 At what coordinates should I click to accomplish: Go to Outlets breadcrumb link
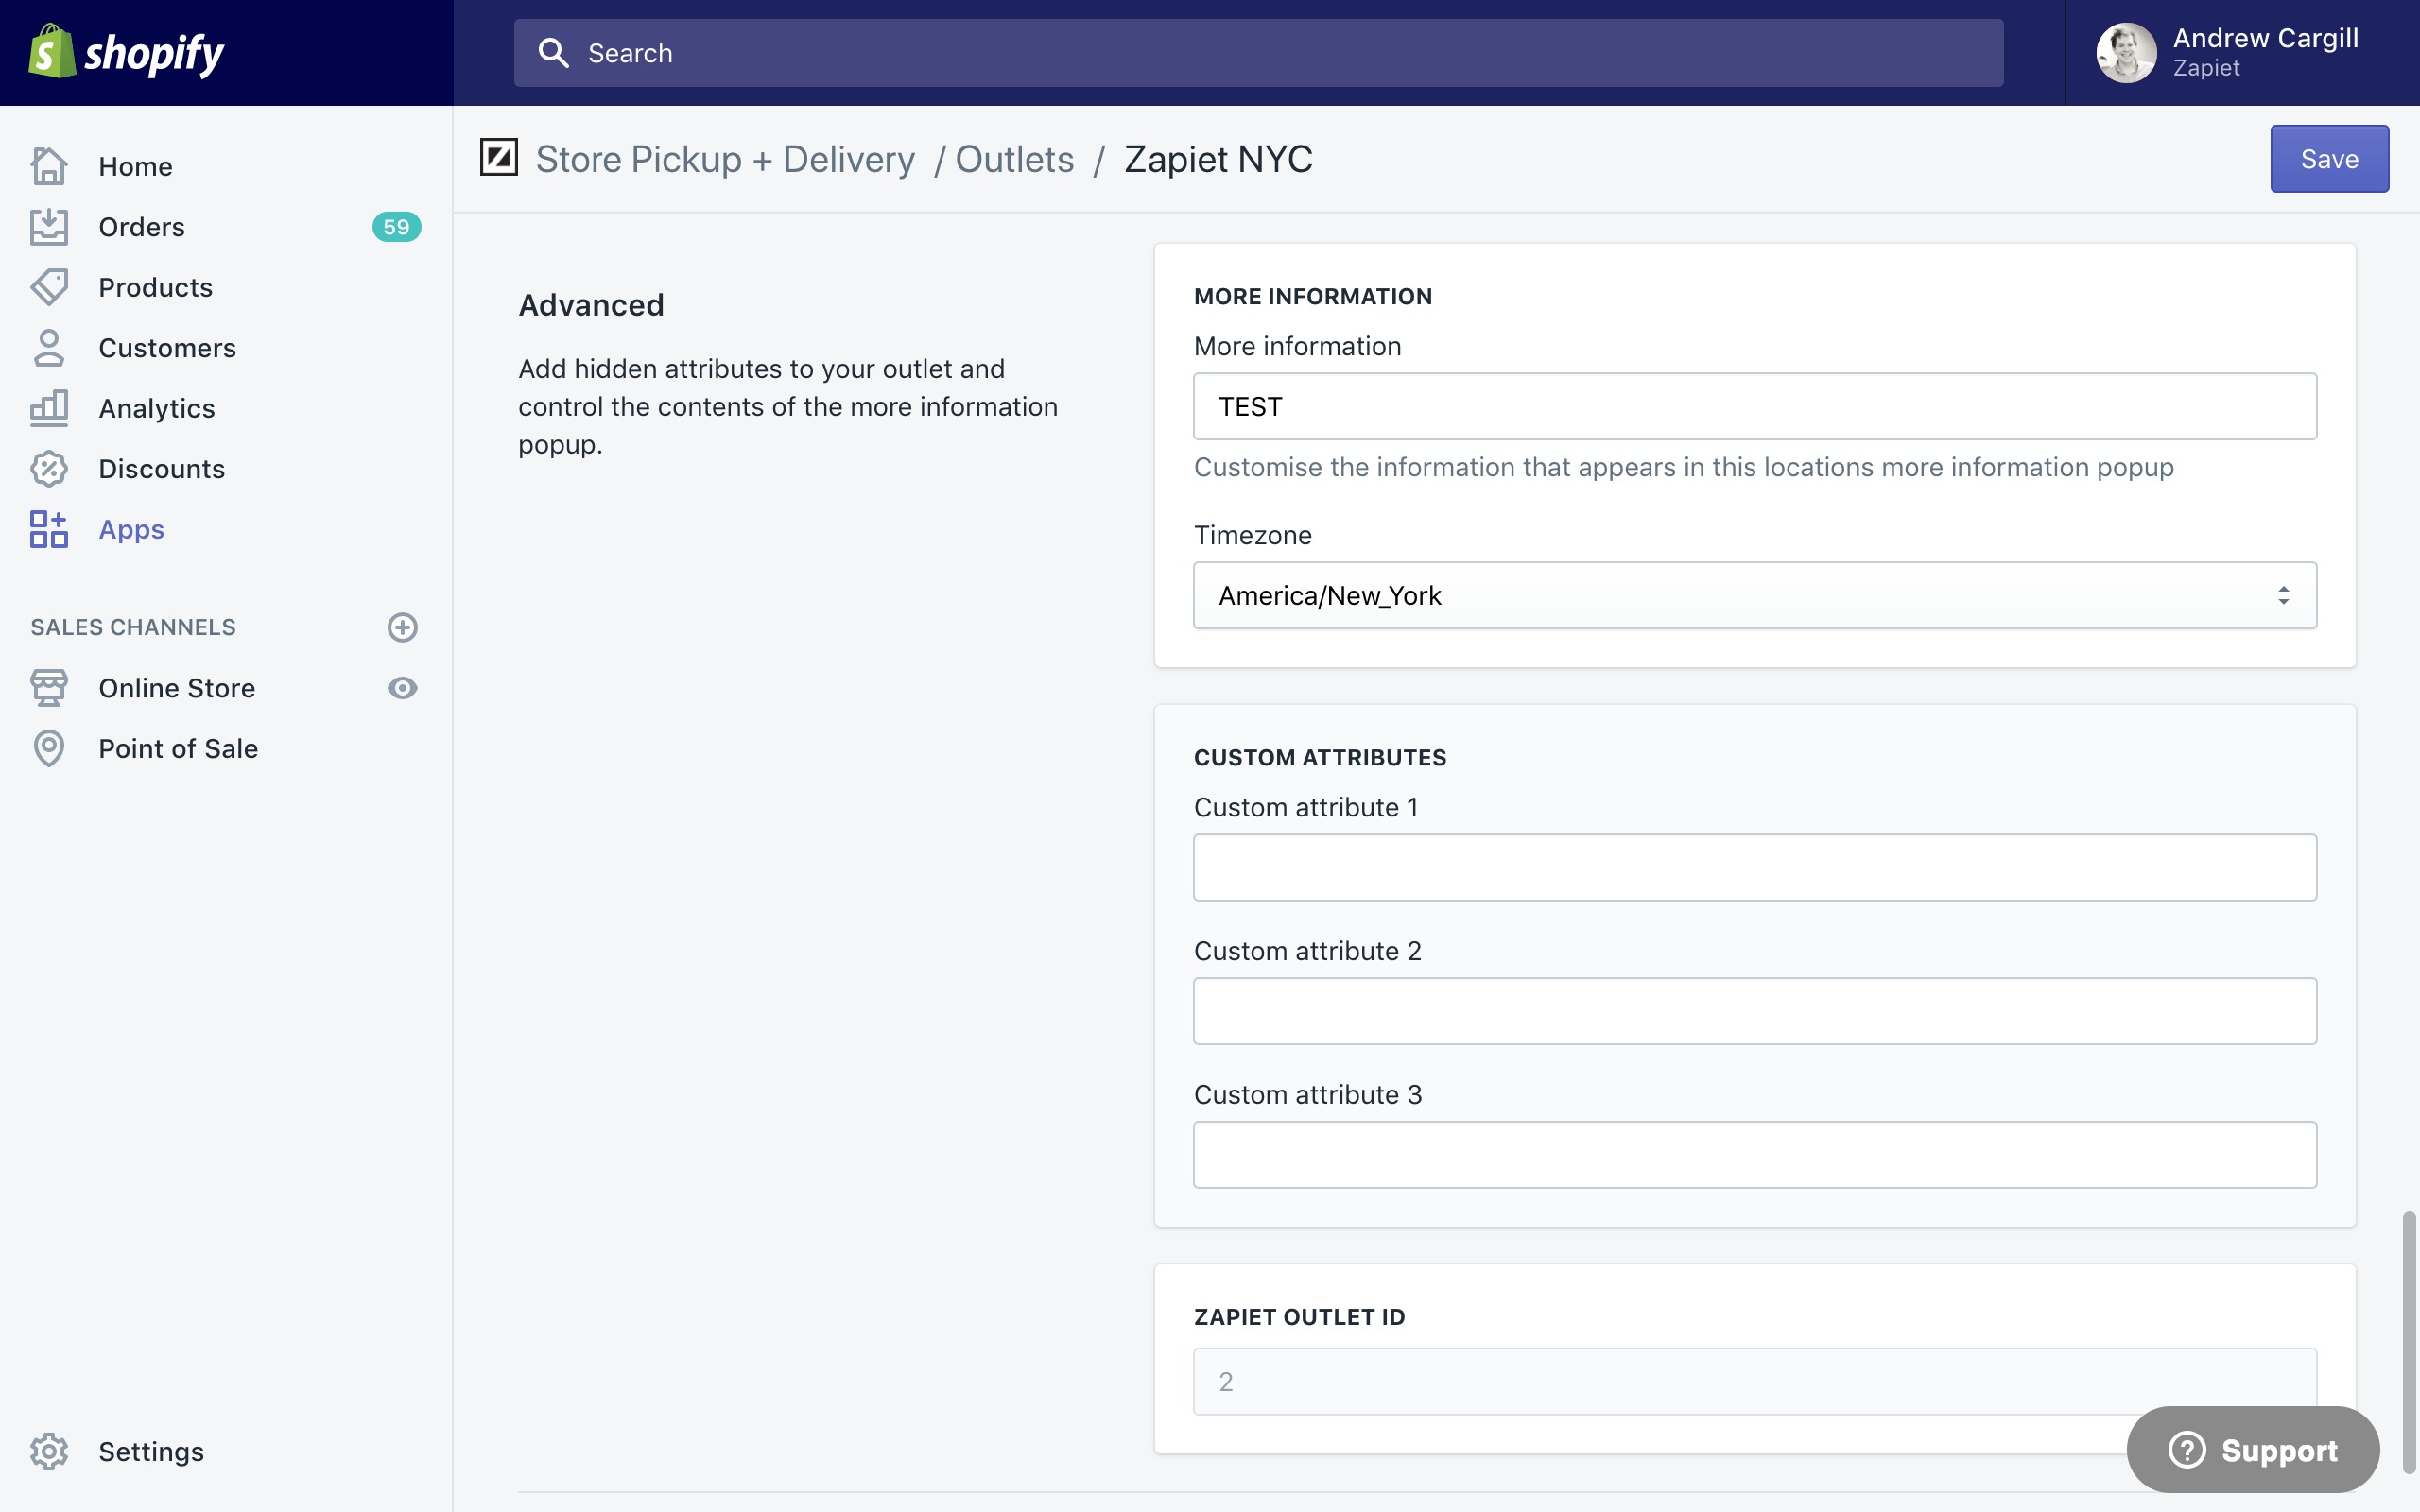point(1014,159)
